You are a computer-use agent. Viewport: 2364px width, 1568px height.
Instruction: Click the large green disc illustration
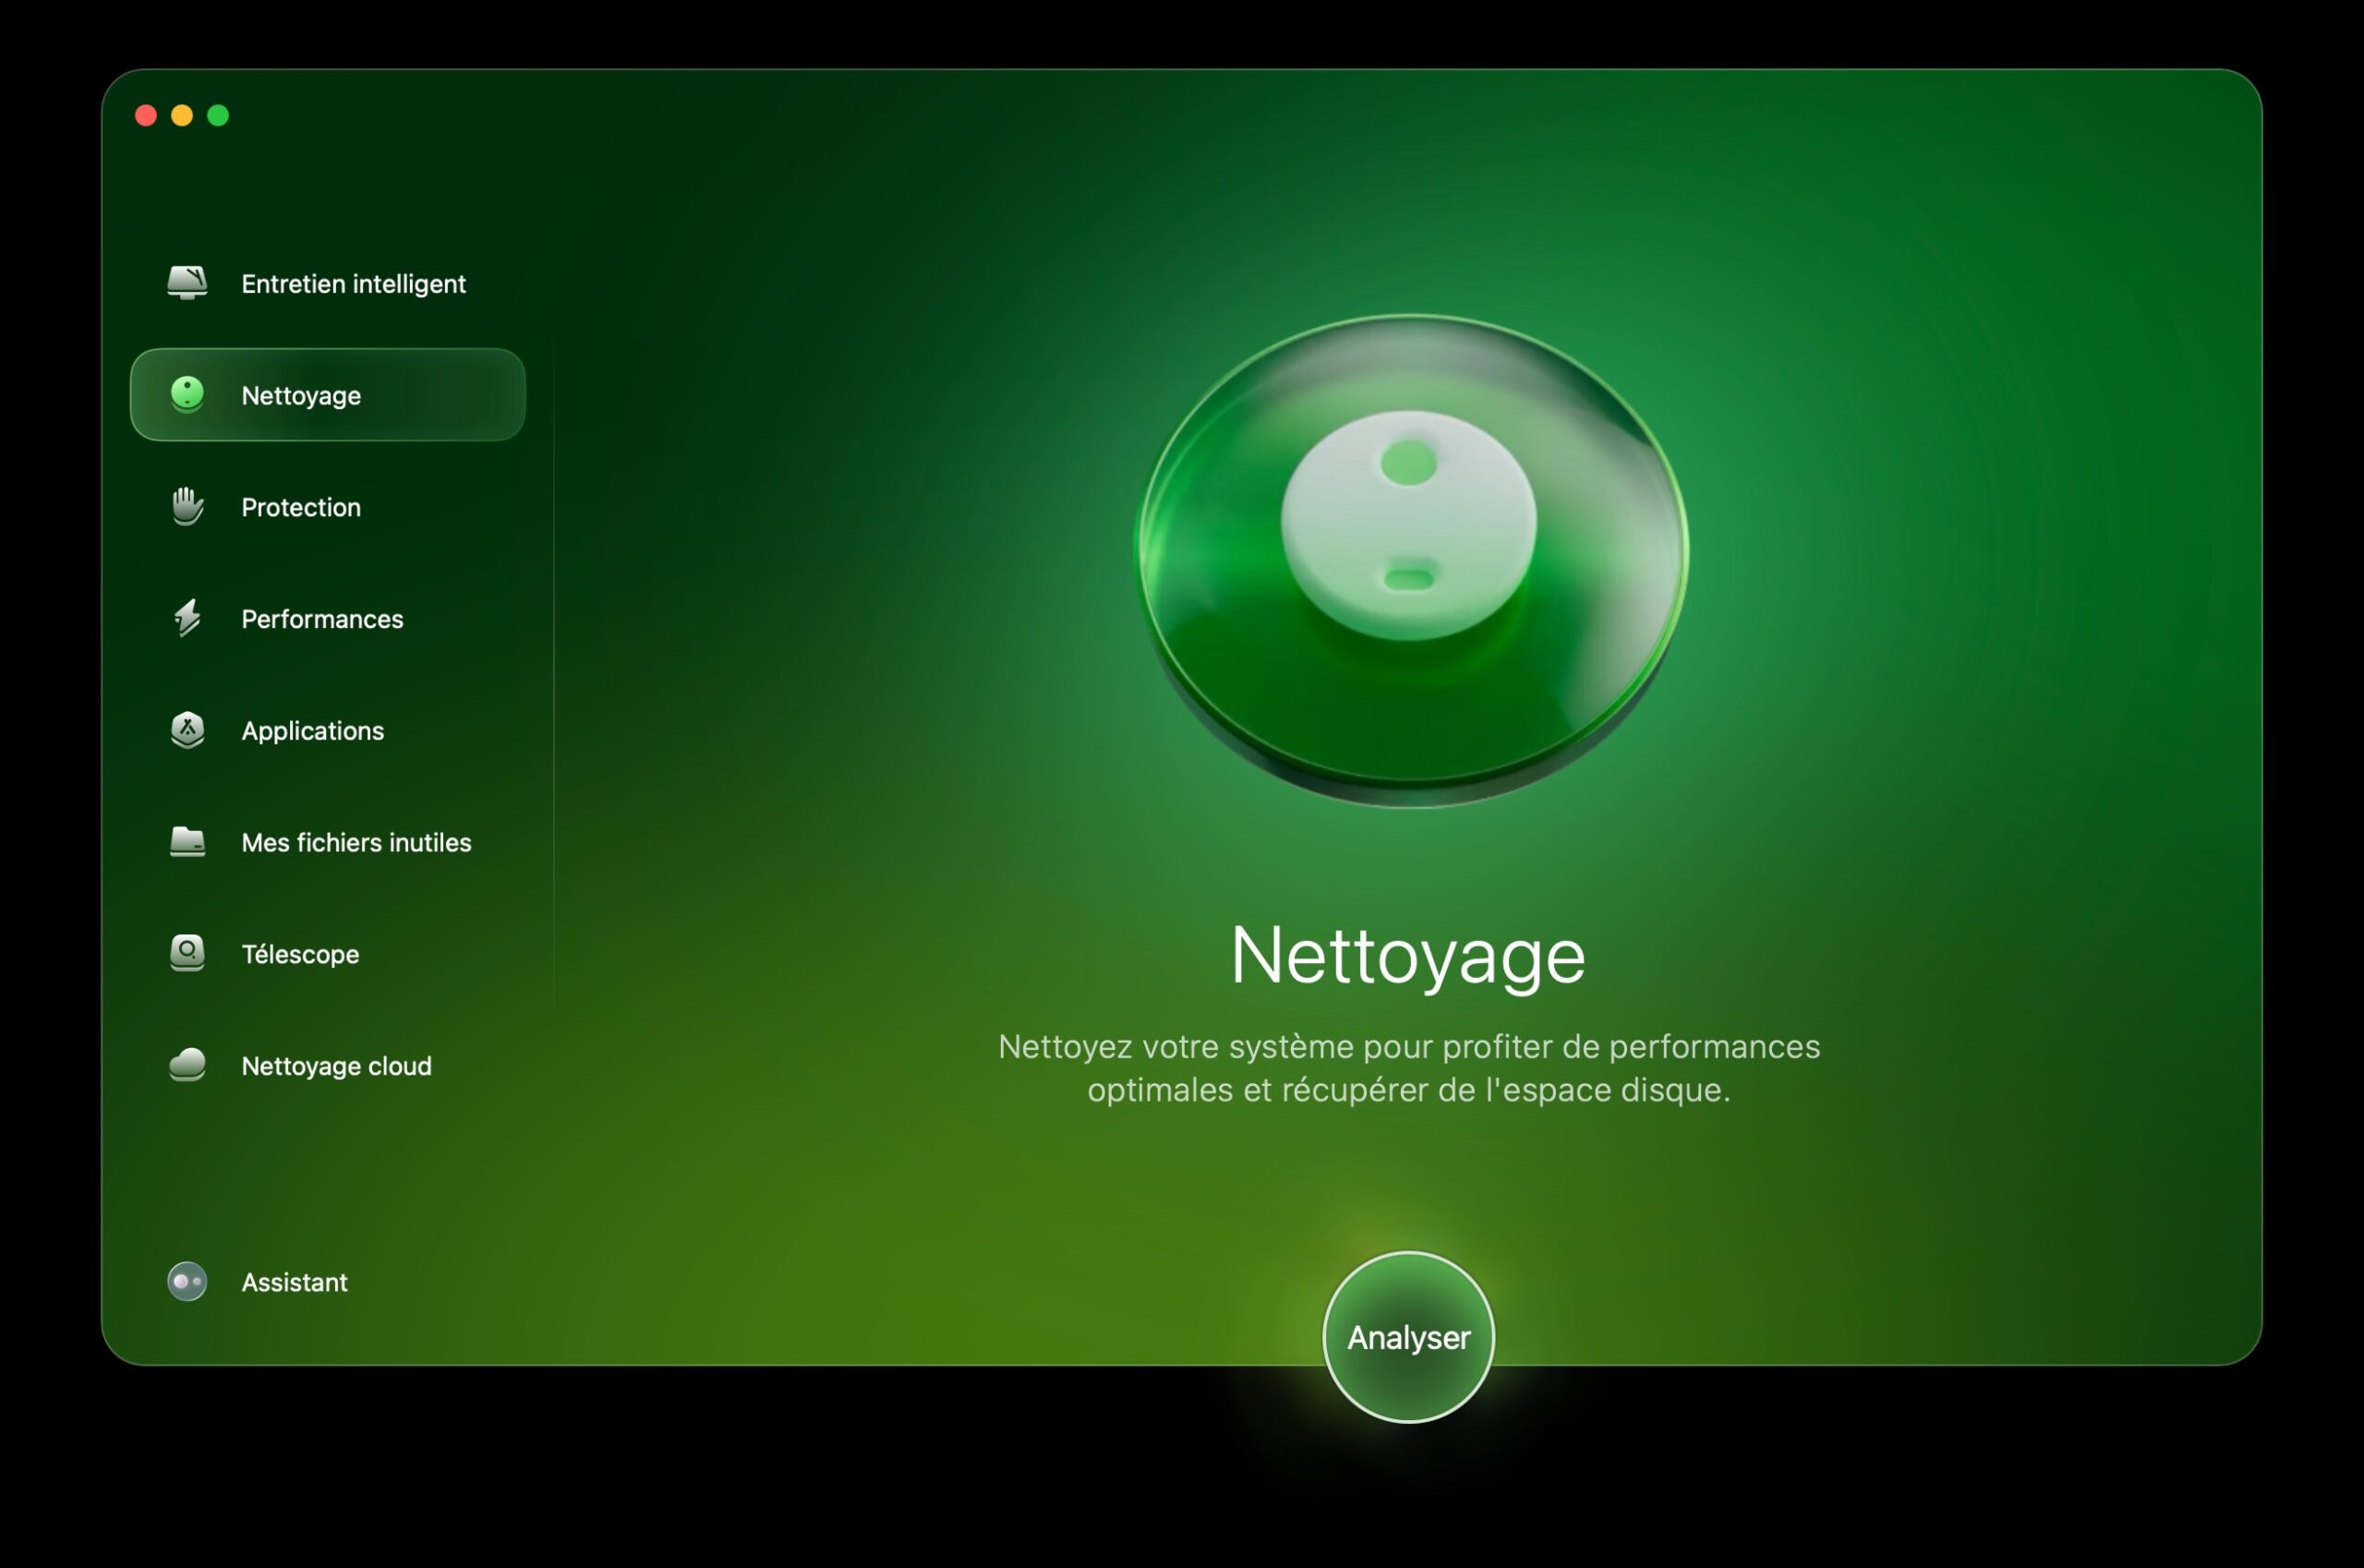coord(1411,560)
